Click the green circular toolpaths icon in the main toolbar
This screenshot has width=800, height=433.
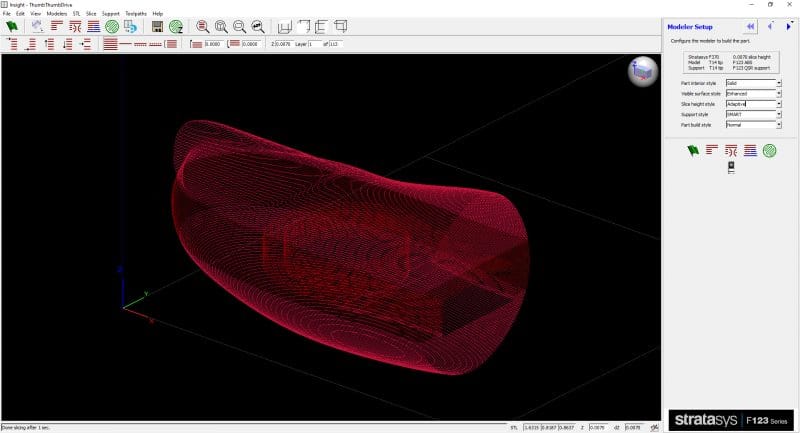(111, 27)
